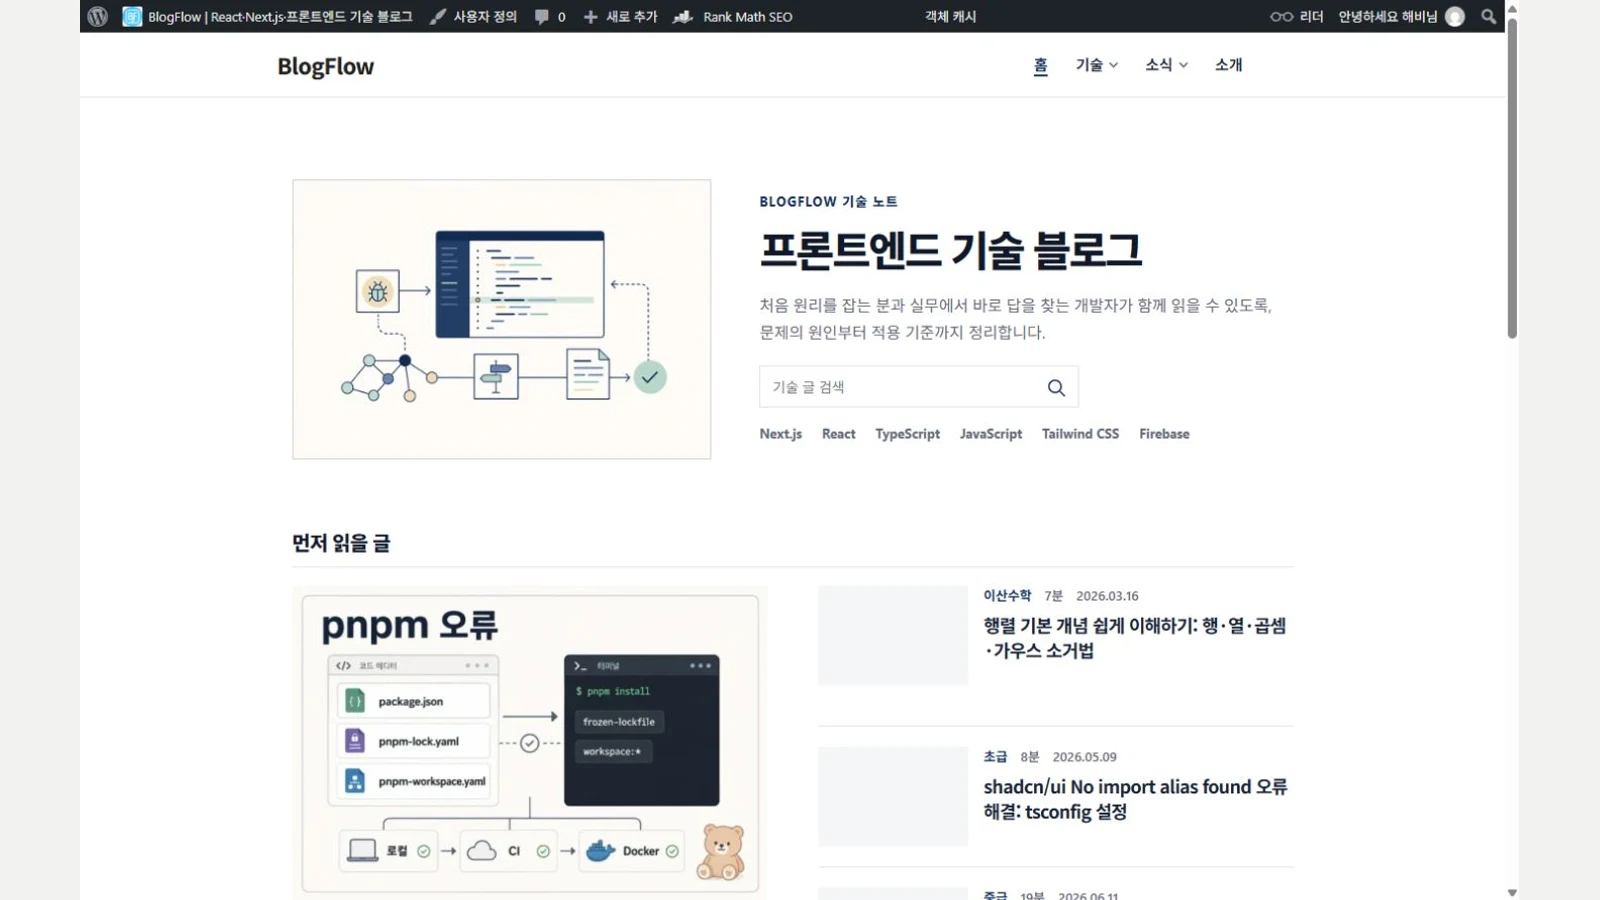Select the React tag link

click(838, 434)
